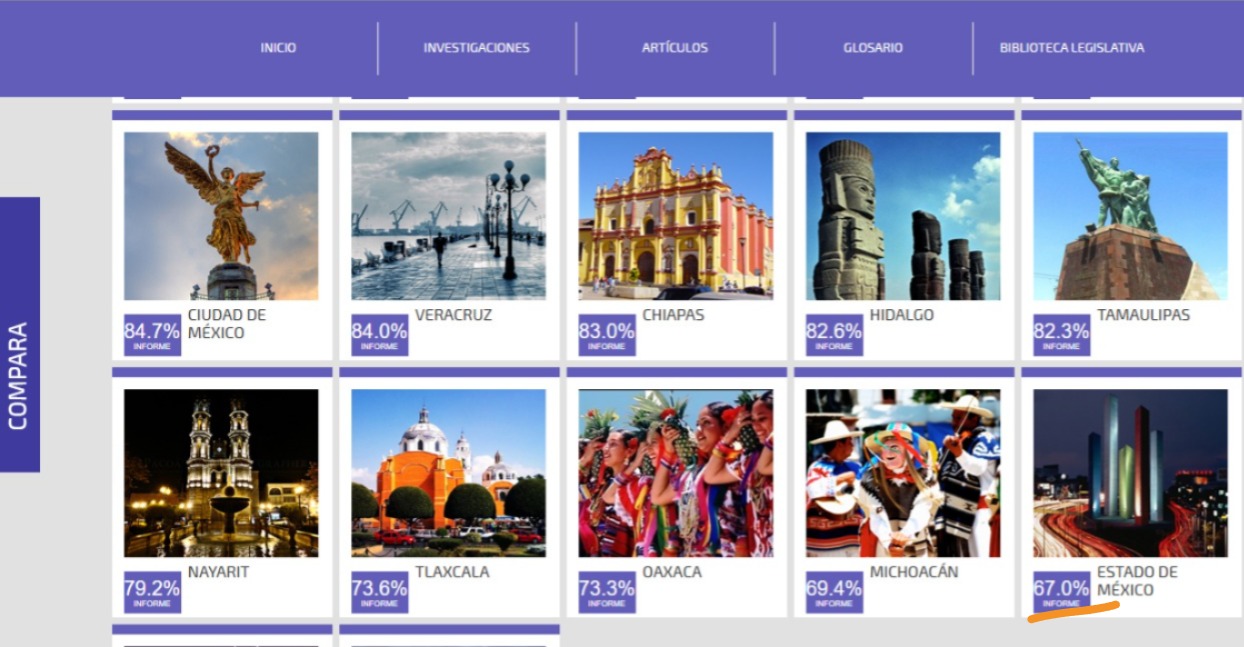Select the CHIAPAS state name
This screenshot has height=647, width=1244.
[x=673, y=315]
